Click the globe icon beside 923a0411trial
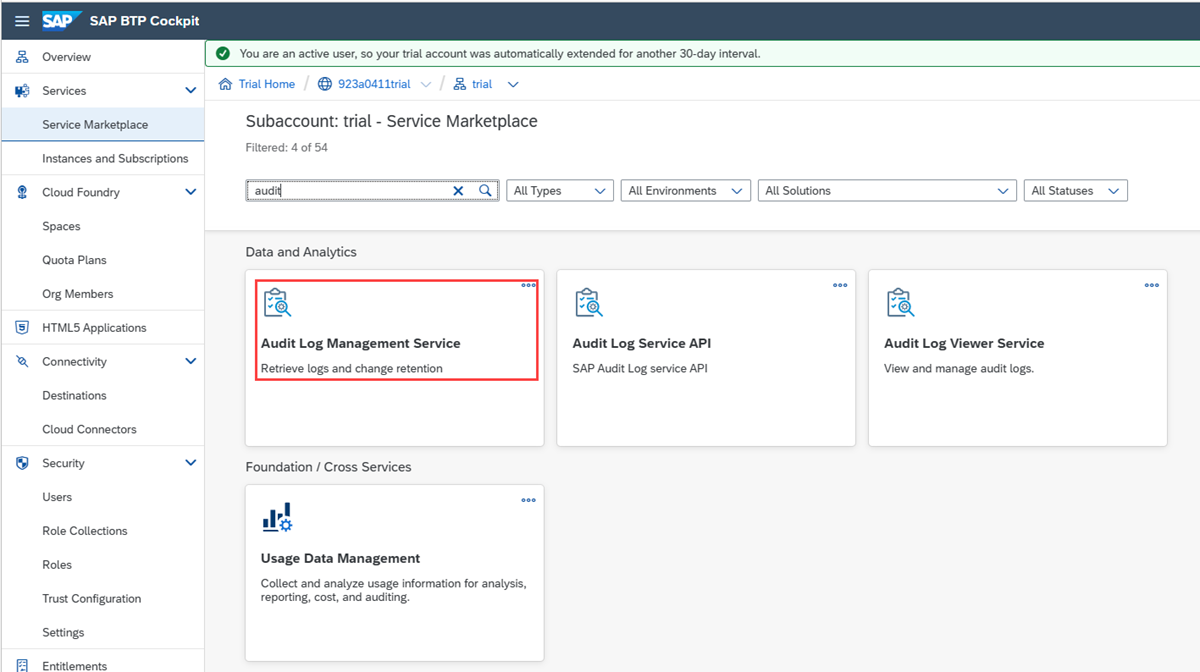Screen dimensions: 1200x672 pos(325,84)
